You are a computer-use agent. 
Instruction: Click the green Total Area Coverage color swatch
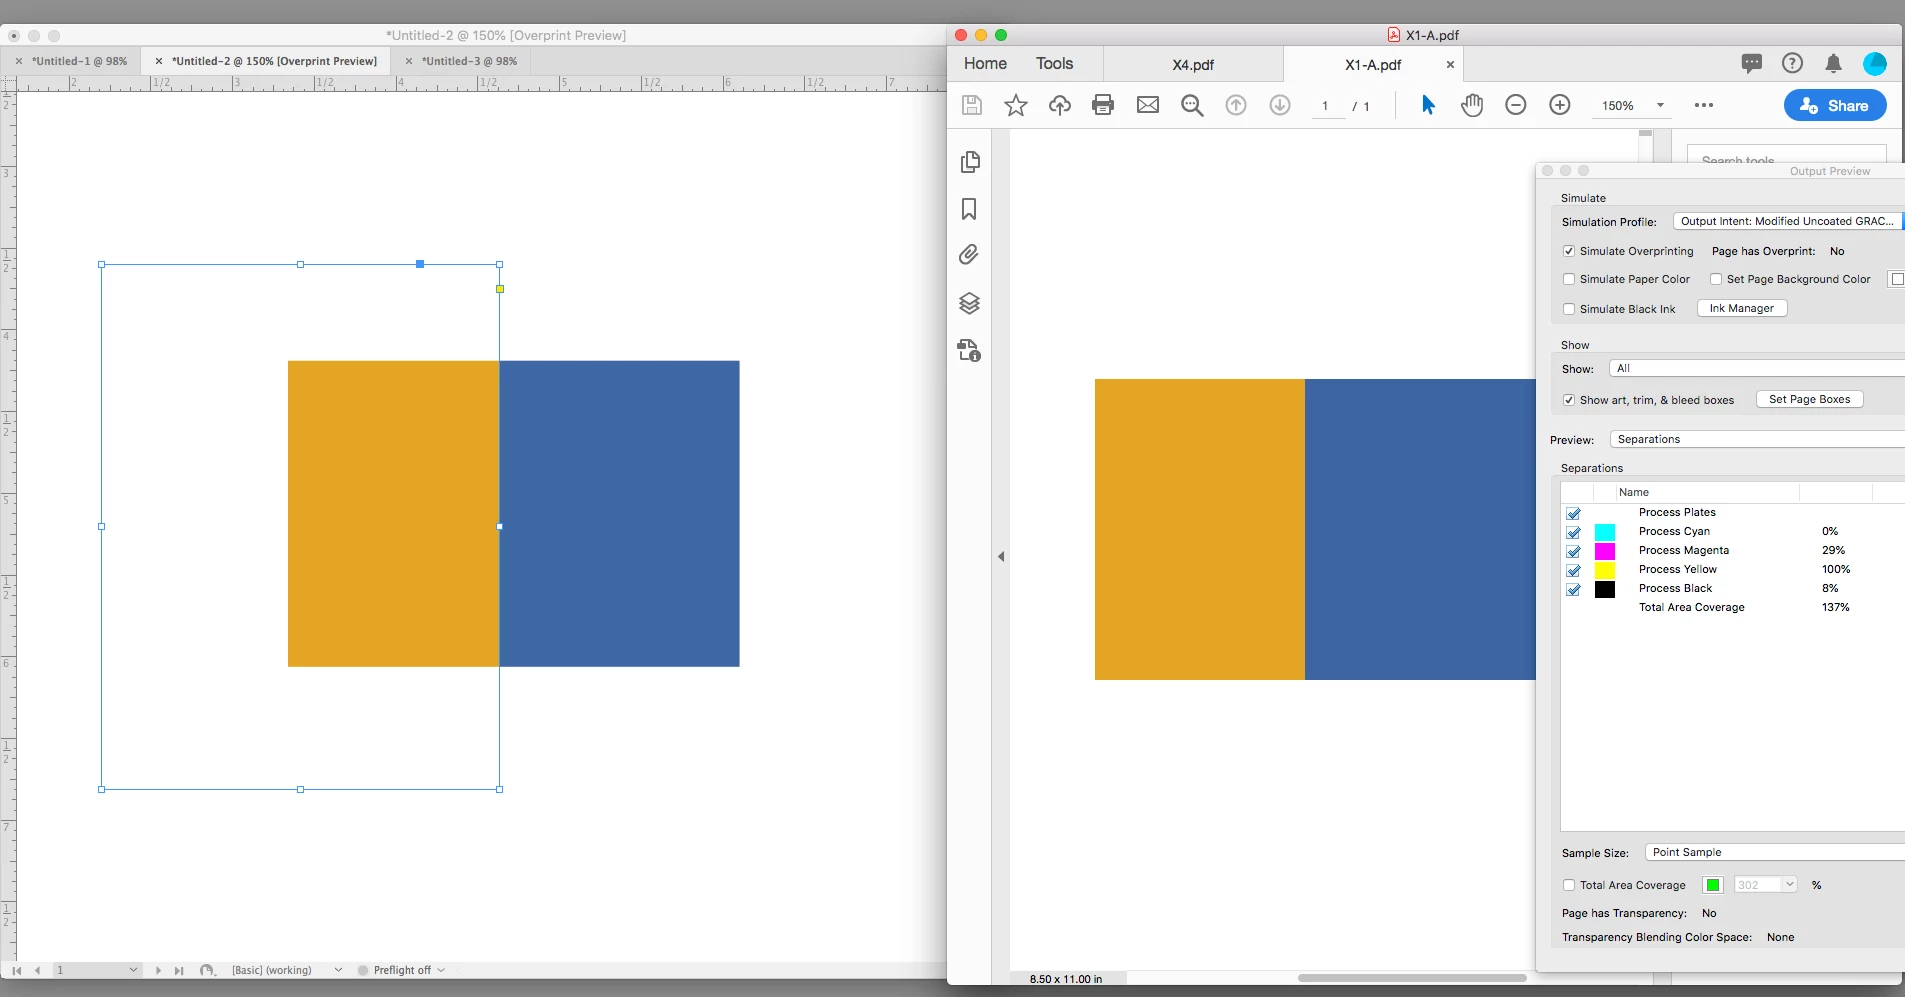[1713, 885]
